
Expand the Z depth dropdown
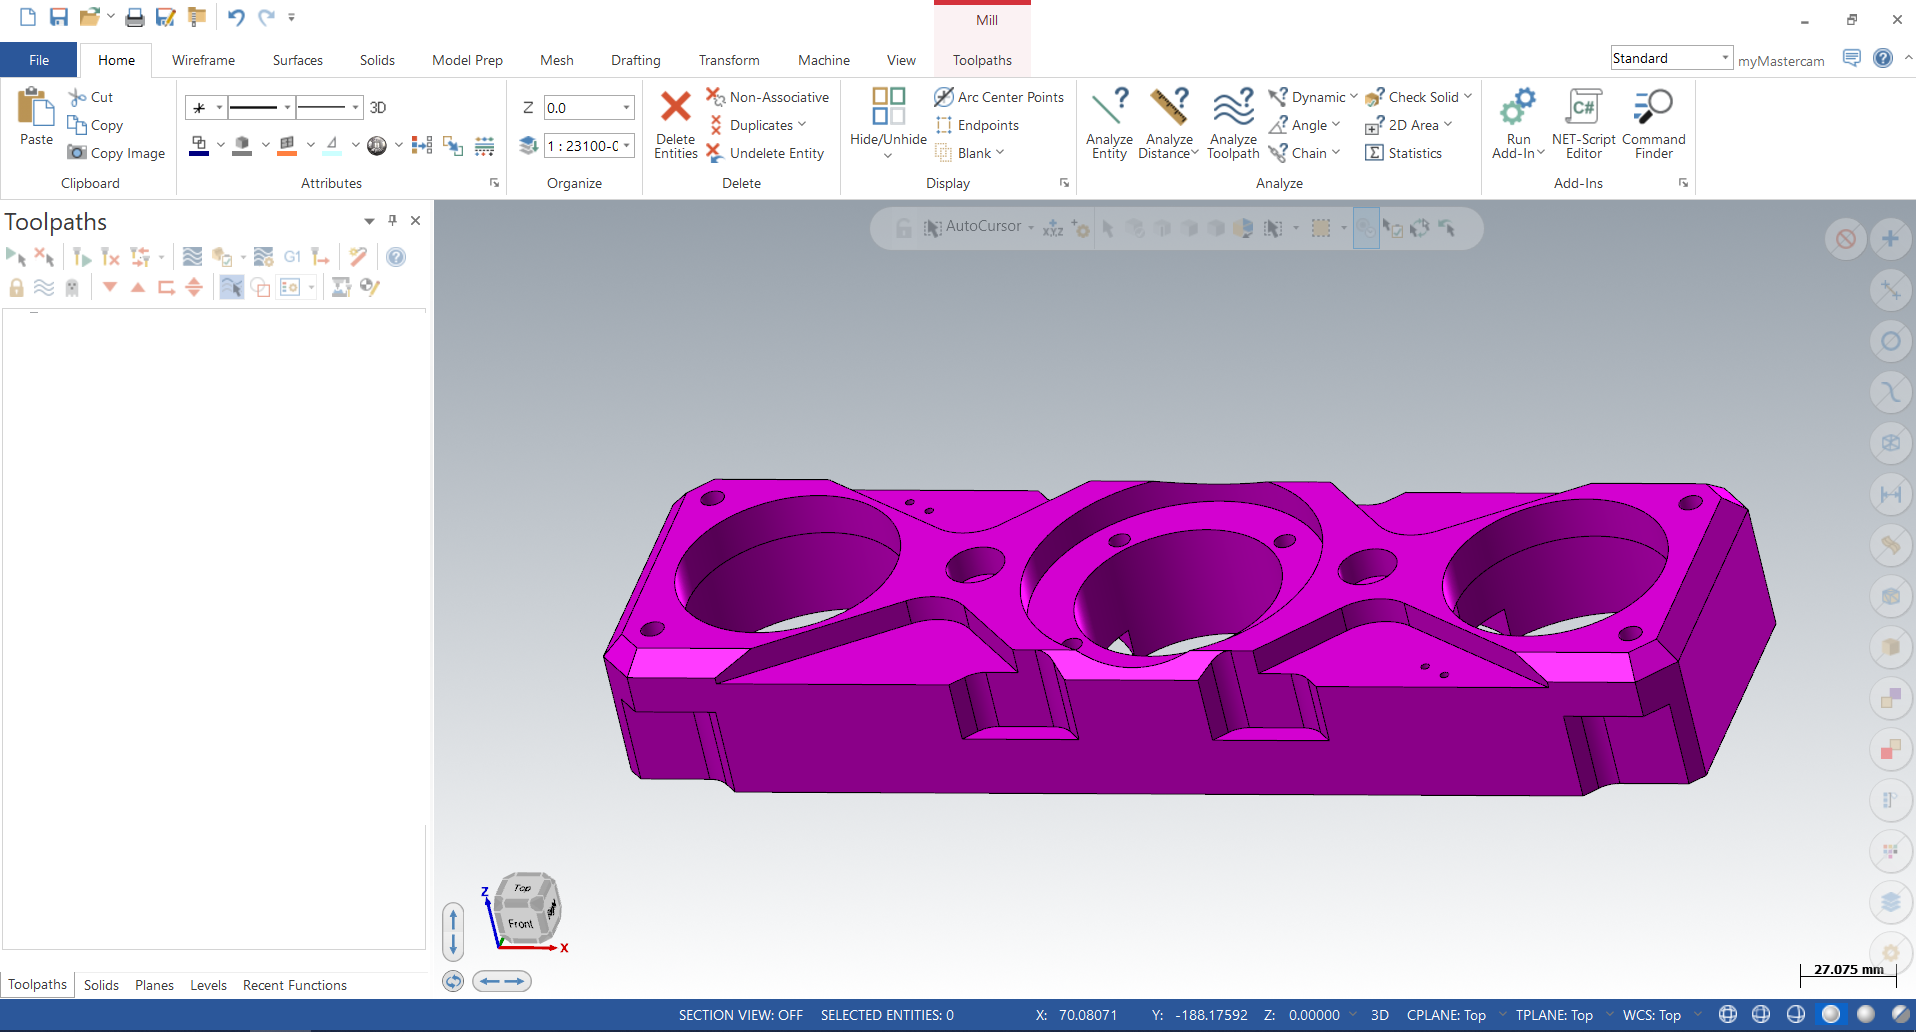(627, 108)
